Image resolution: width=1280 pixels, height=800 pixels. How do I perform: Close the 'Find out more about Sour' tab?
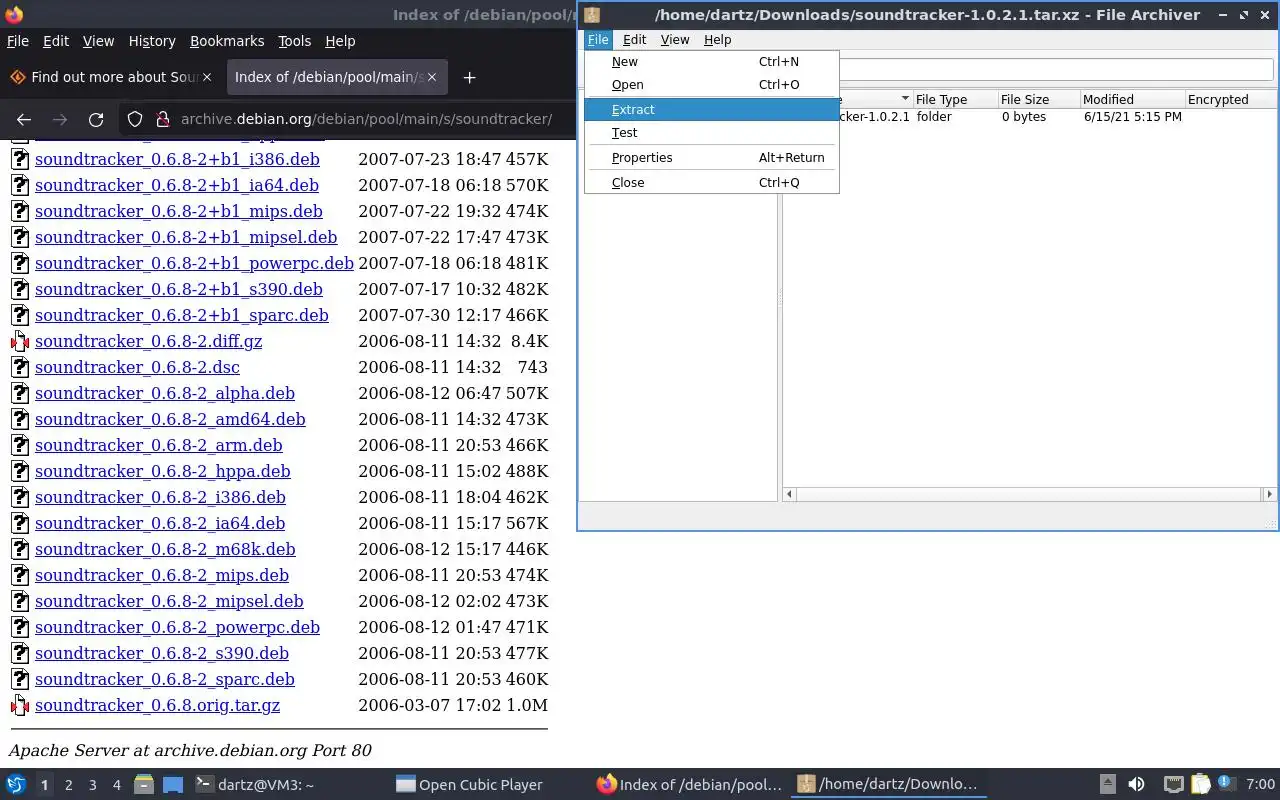(x=207, y=77)
